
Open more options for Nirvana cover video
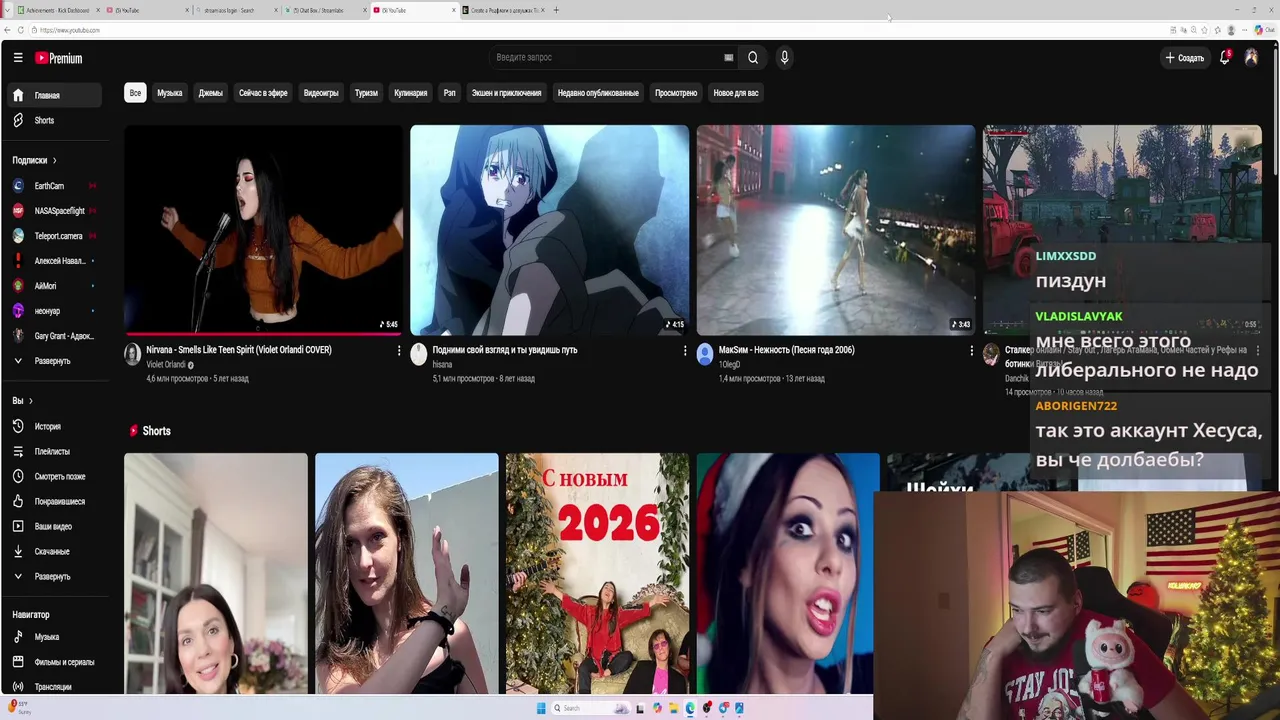(x=399, y=351)
